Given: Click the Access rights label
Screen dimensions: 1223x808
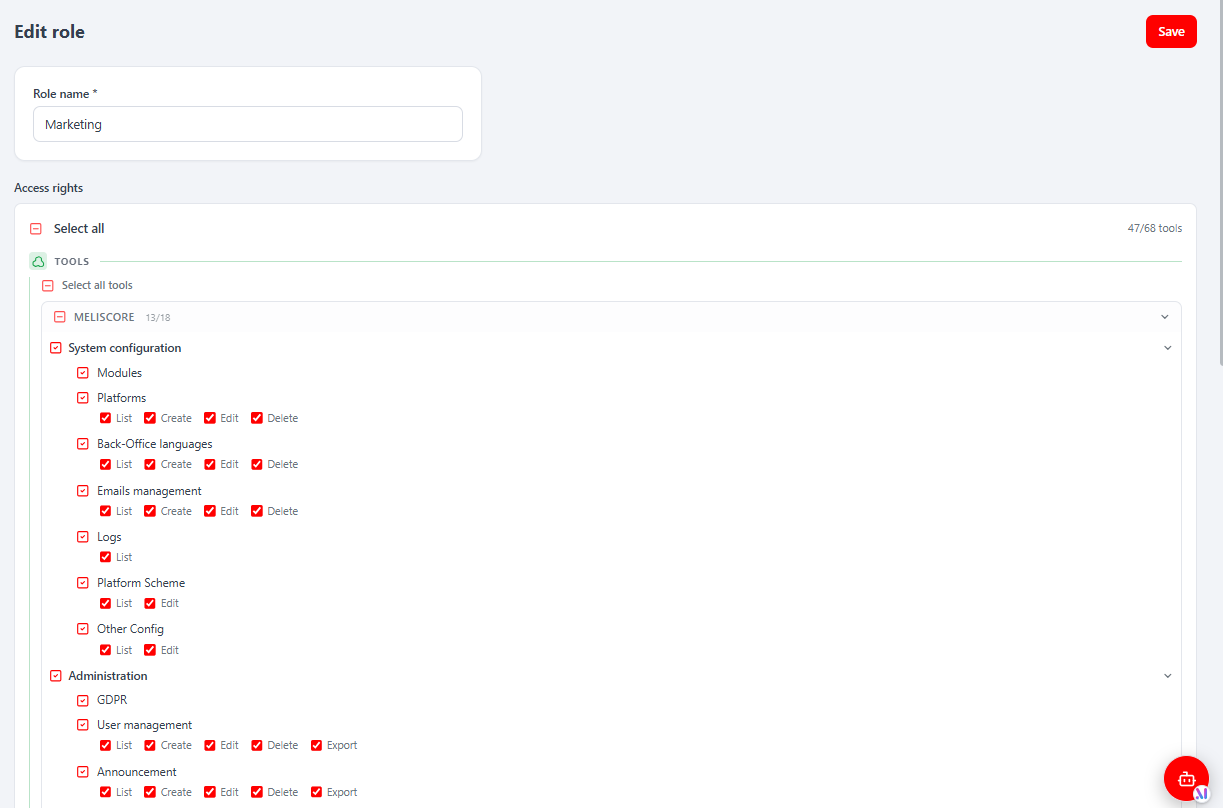Looking at the screenshot, I should [49, 188].
